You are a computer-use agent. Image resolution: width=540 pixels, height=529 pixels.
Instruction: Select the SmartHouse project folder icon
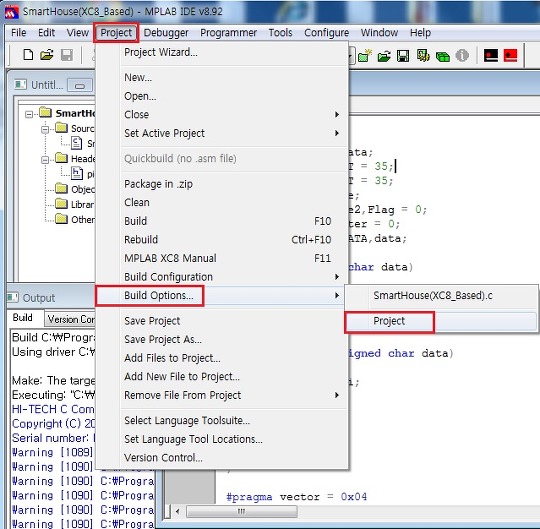45,112
